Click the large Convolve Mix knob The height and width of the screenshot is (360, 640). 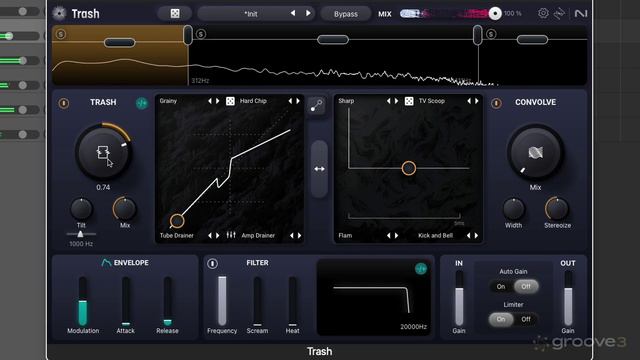point(536,152)
